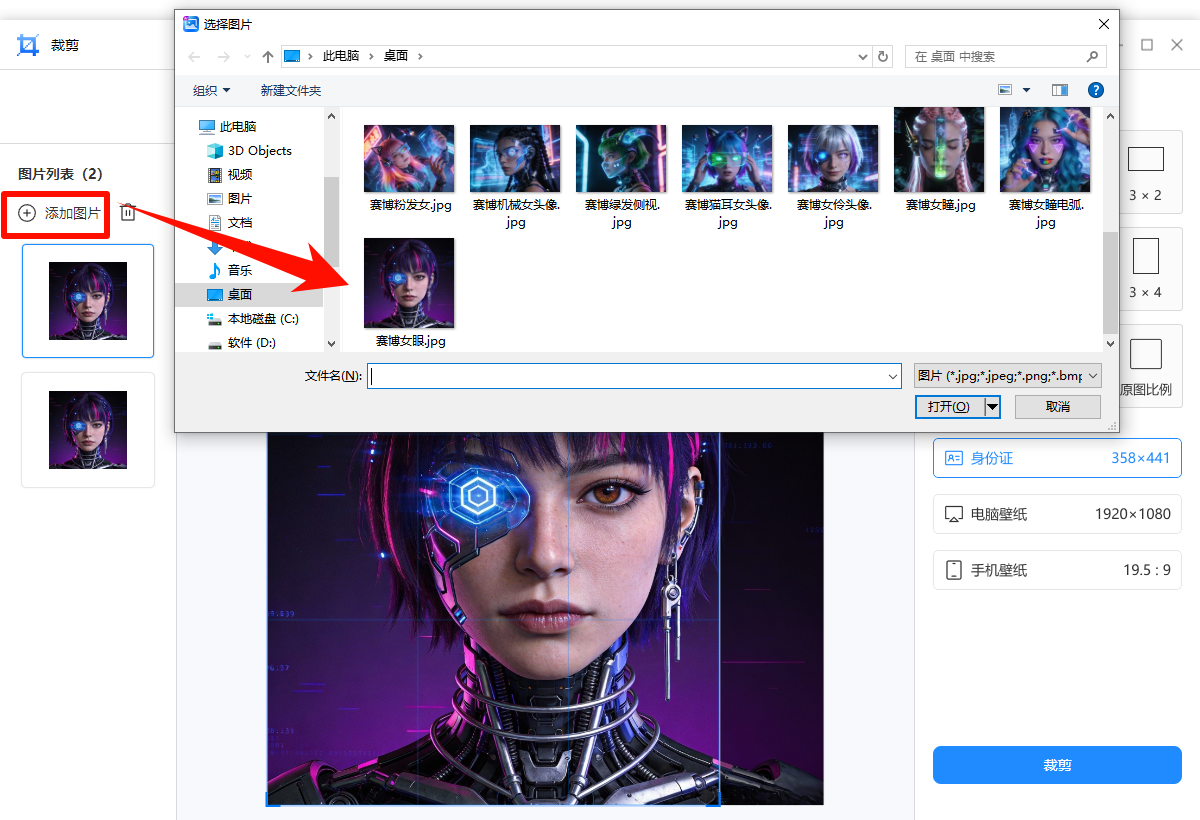Click the Add Image plus icon
Screen dimensions: 1200x820
coord(27,213)
